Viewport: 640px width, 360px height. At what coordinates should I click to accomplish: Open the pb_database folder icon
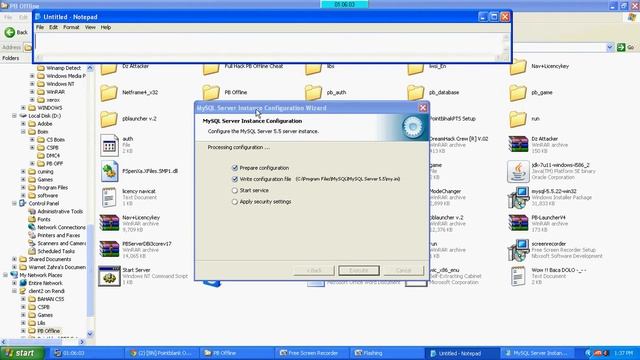tap(416, 93)
